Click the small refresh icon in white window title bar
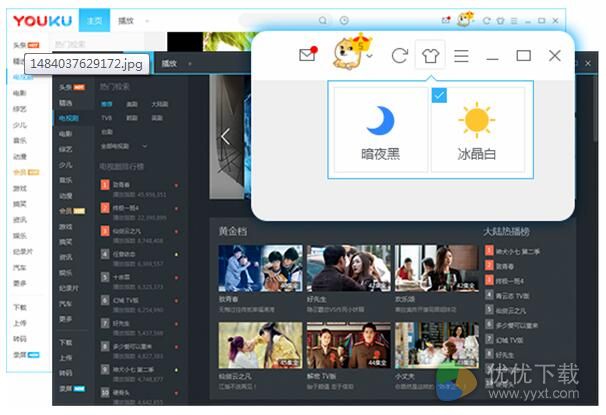 point(487,20)
